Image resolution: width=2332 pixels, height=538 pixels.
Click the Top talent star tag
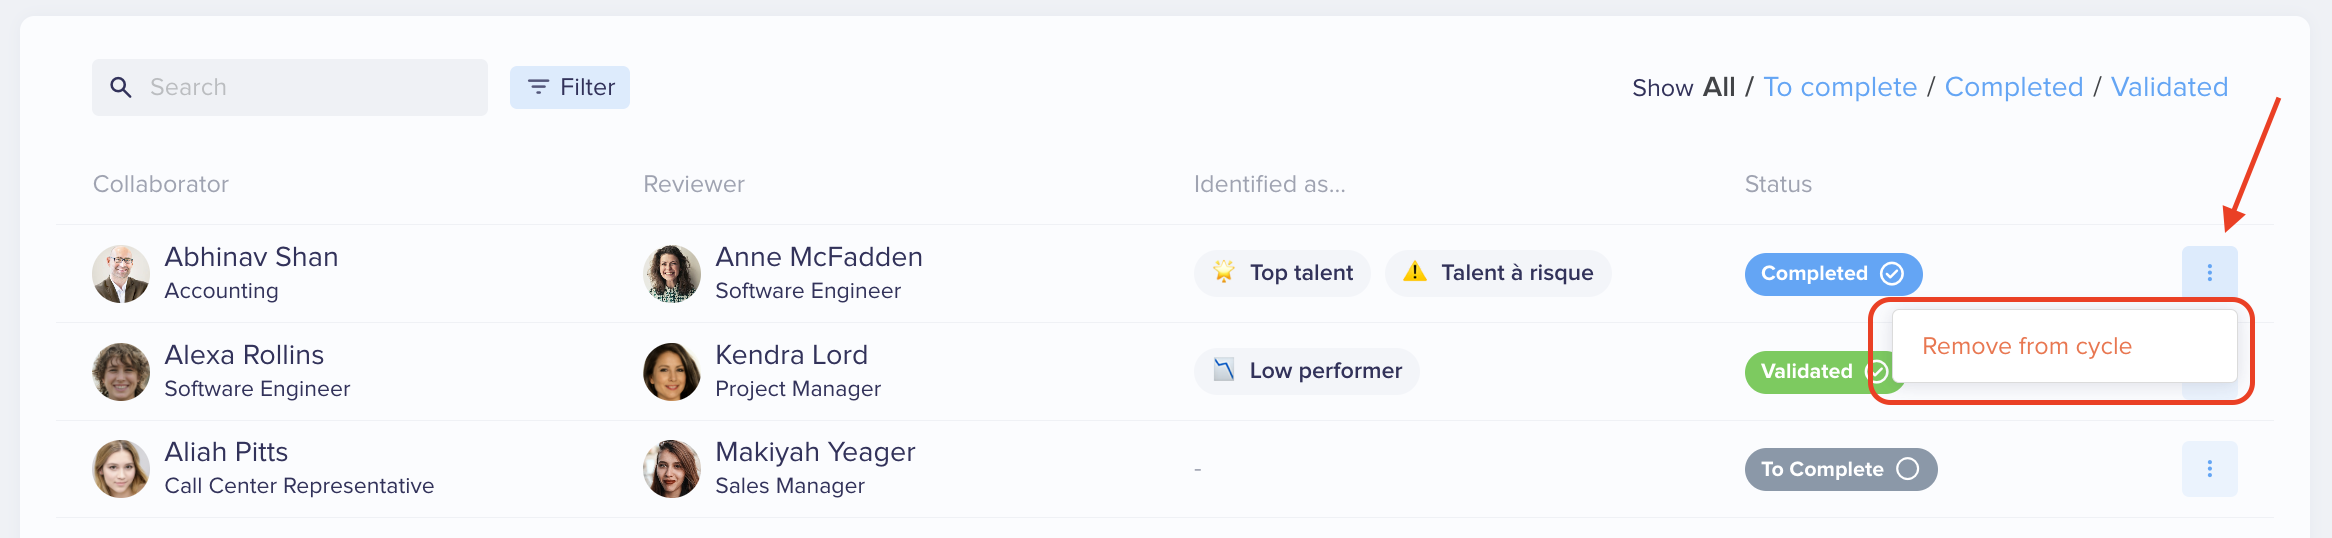1282,273
